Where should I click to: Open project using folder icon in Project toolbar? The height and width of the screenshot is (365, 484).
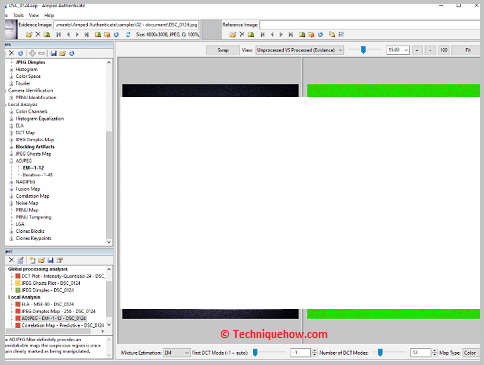(x=41, y=260)
